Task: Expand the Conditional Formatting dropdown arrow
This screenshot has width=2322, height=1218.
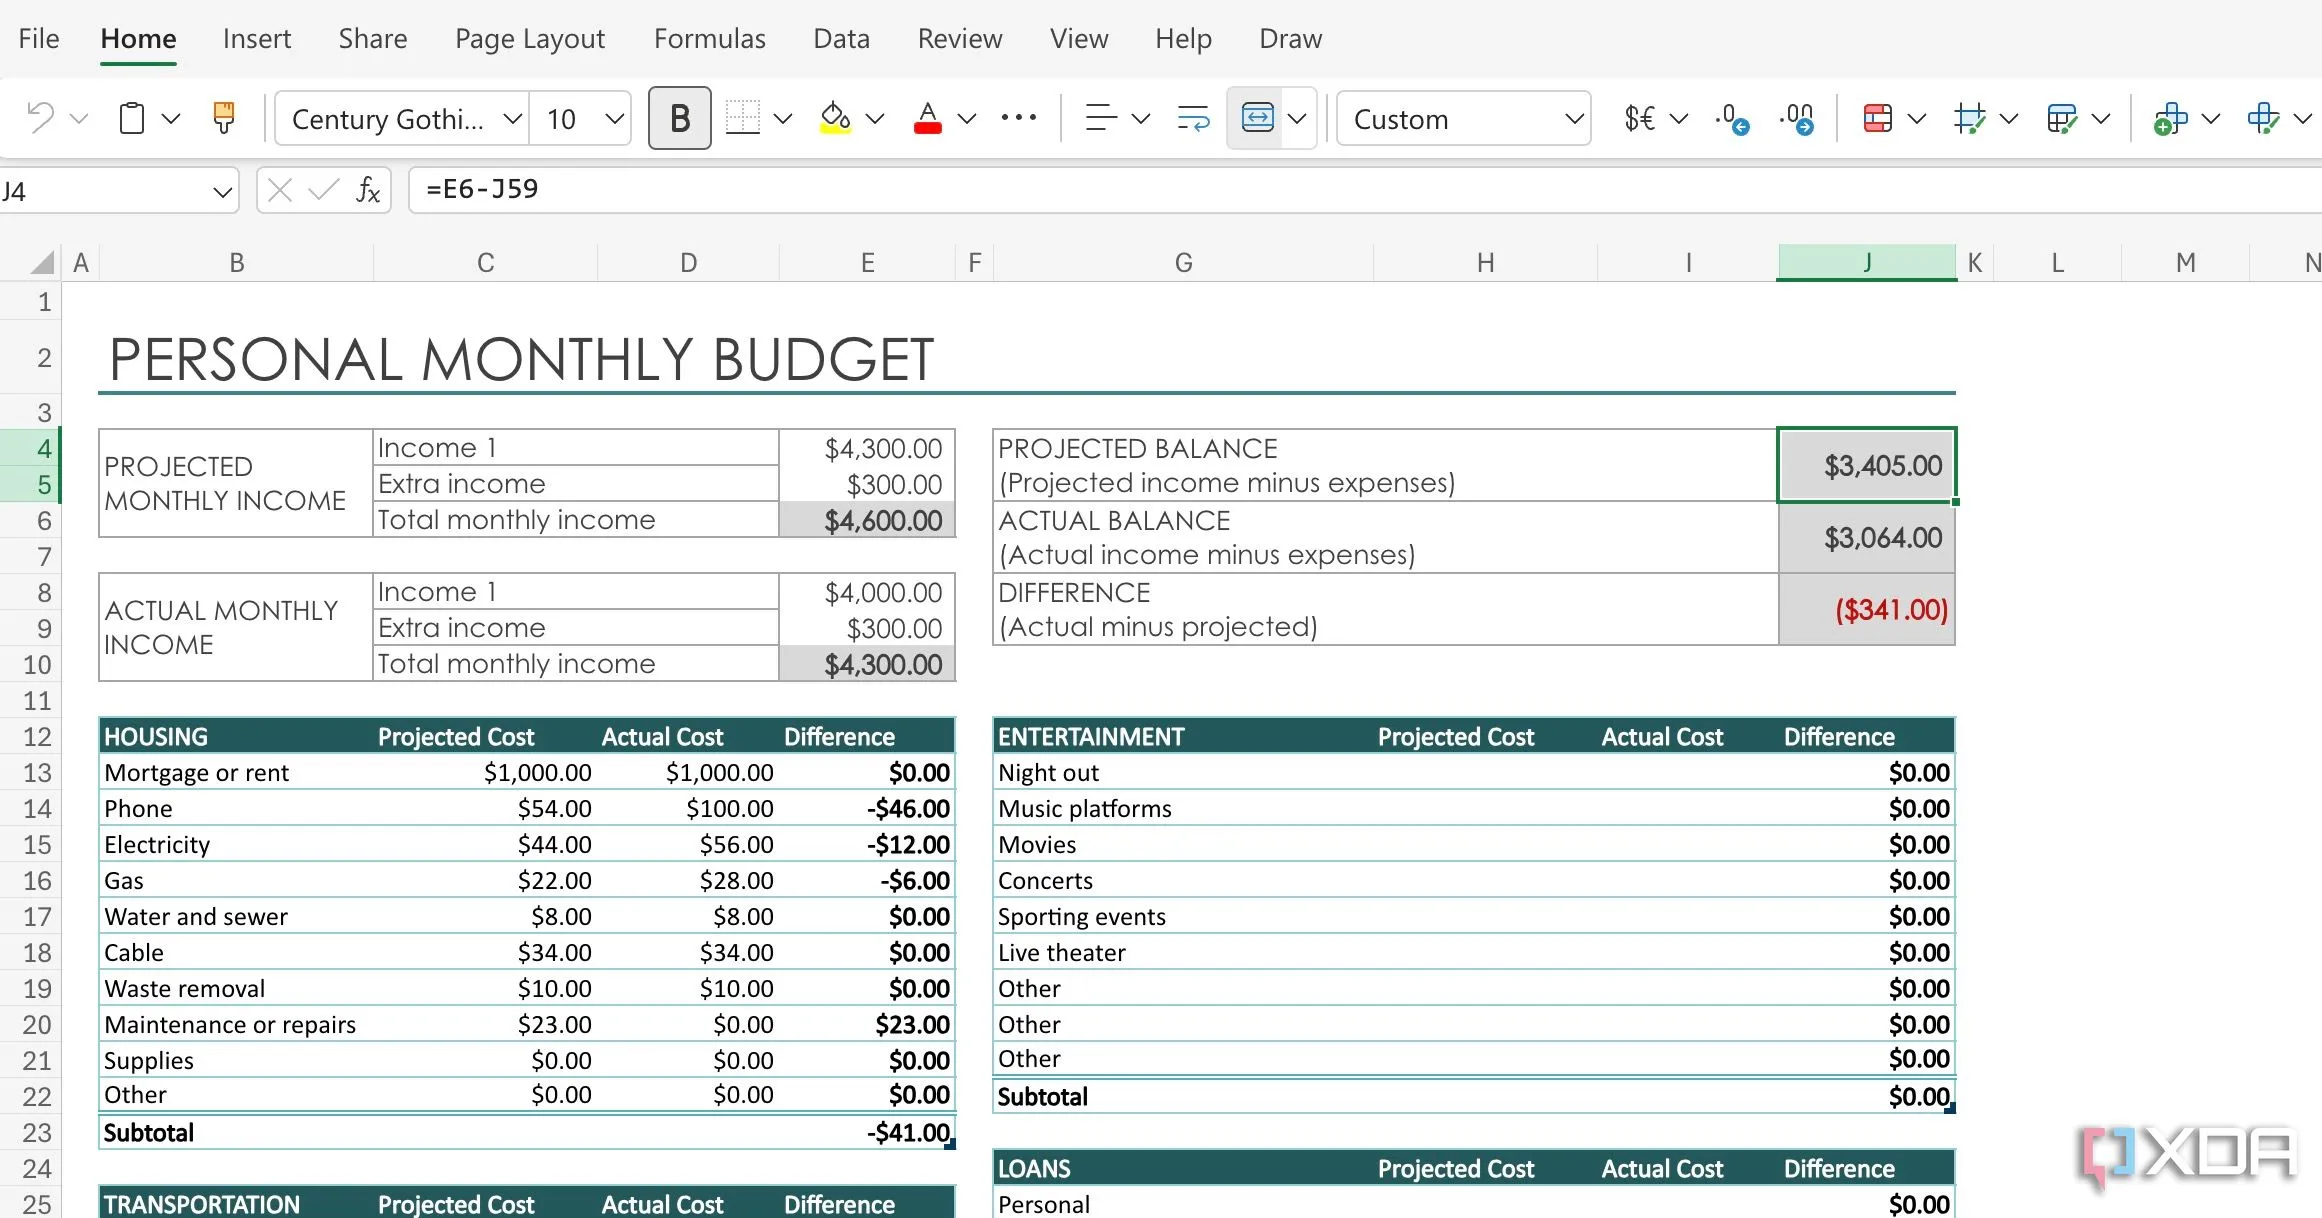Action: tap(1917, 118)
